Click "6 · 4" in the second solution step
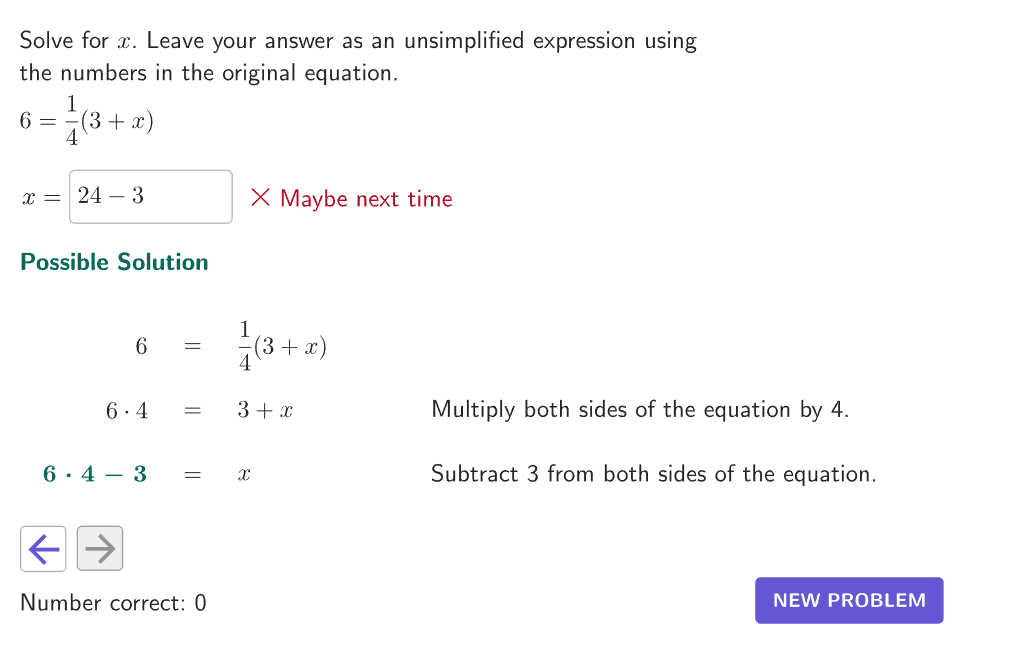 127,410
